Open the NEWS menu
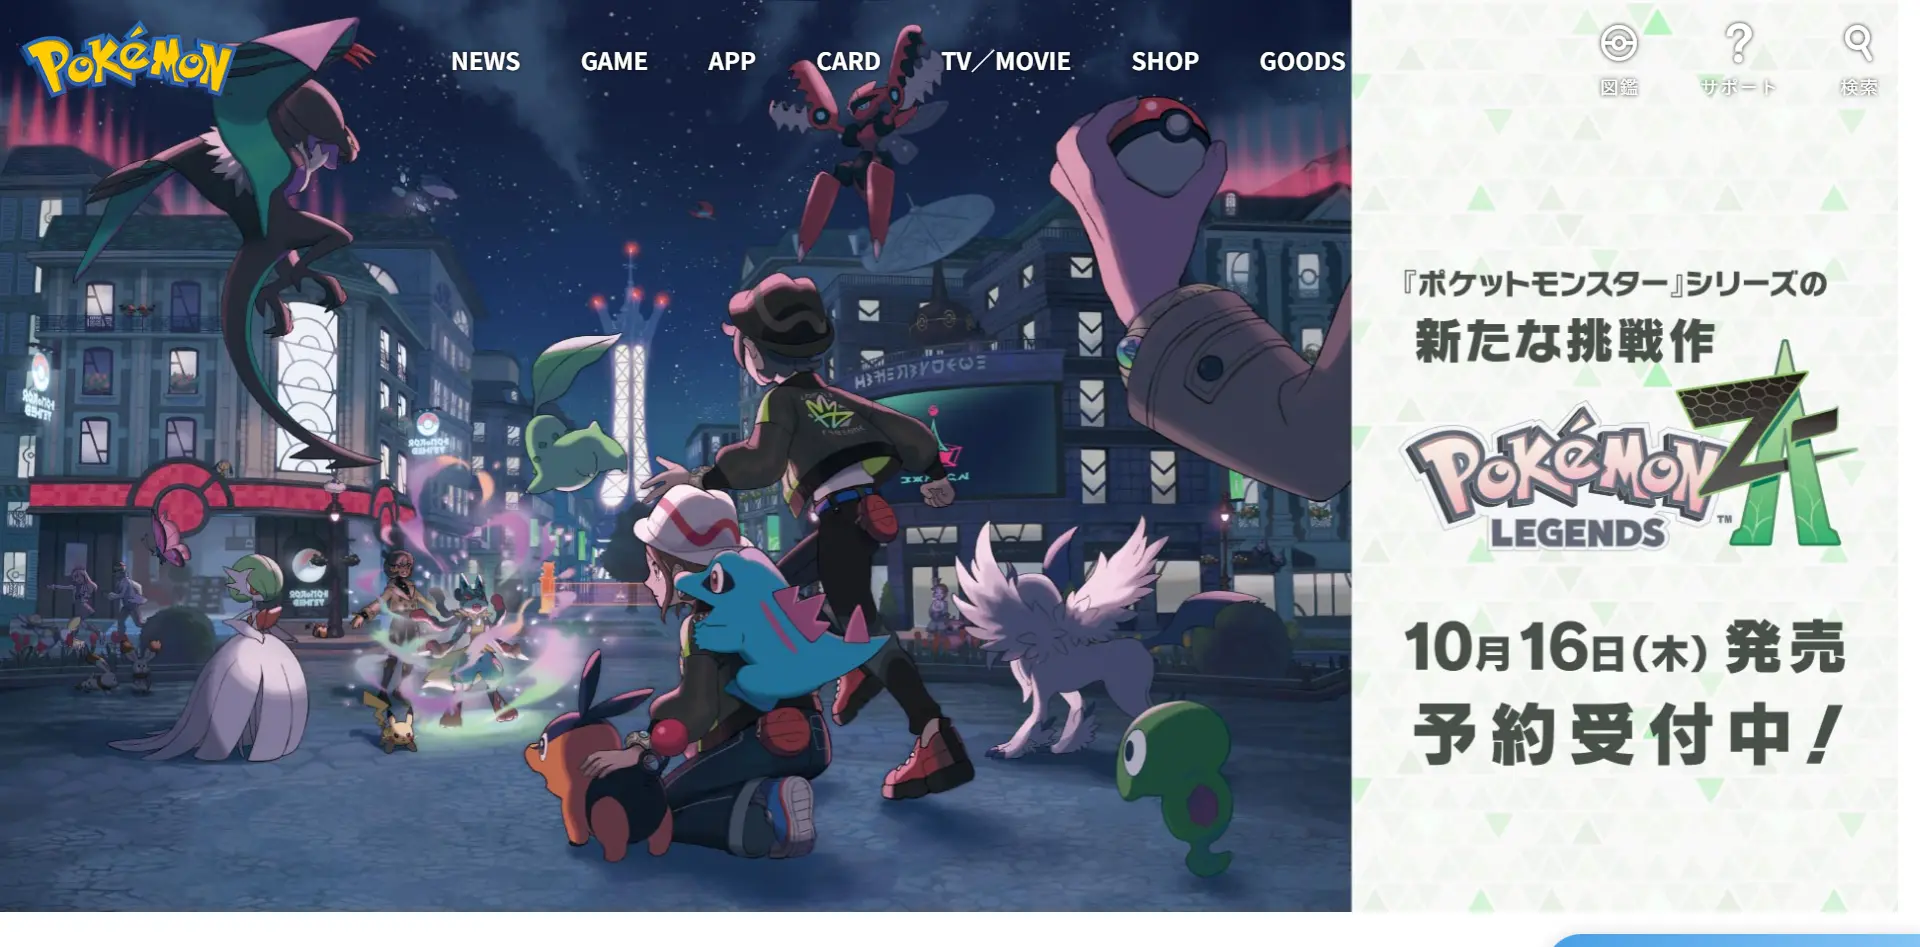Screen dimensions: 1920x947 (x=485, y=61)
